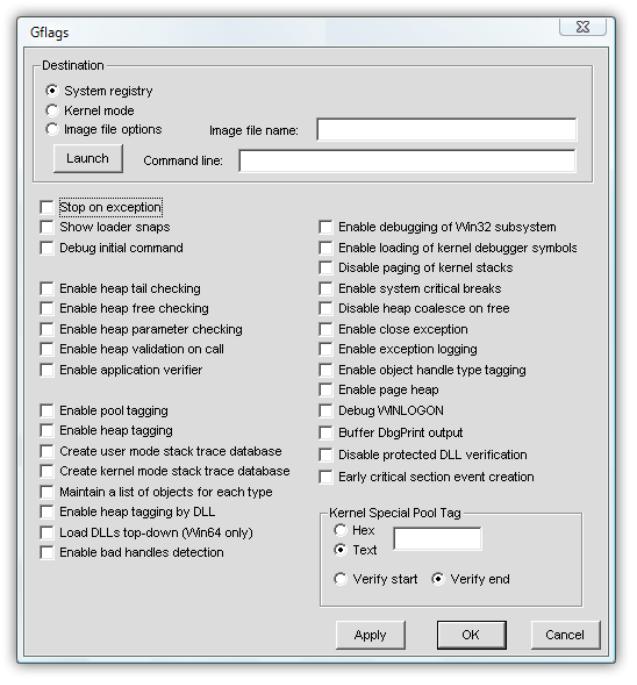Viewport: 637px width, 685px height.
Task: Click the Launch button
Action: (88, 159)
